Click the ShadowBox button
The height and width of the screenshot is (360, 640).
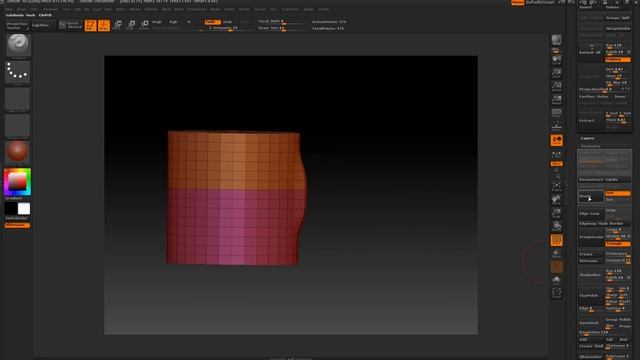coord(591,275)
